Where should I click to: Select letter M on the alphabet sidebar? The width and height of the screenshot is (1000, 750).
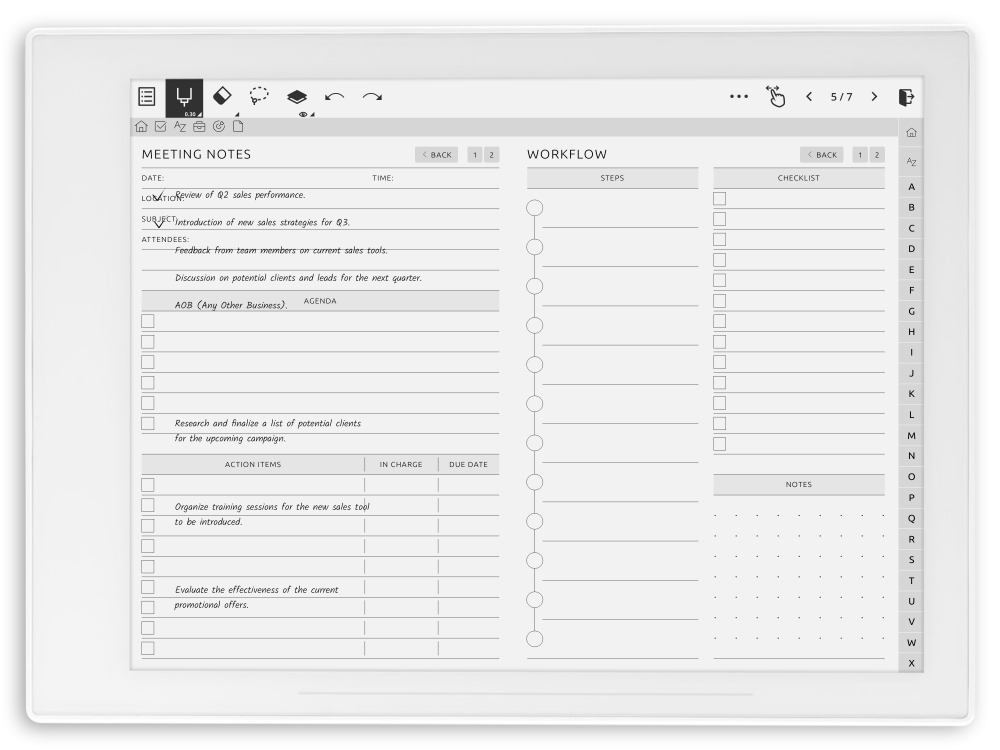[x=911, y=435]
